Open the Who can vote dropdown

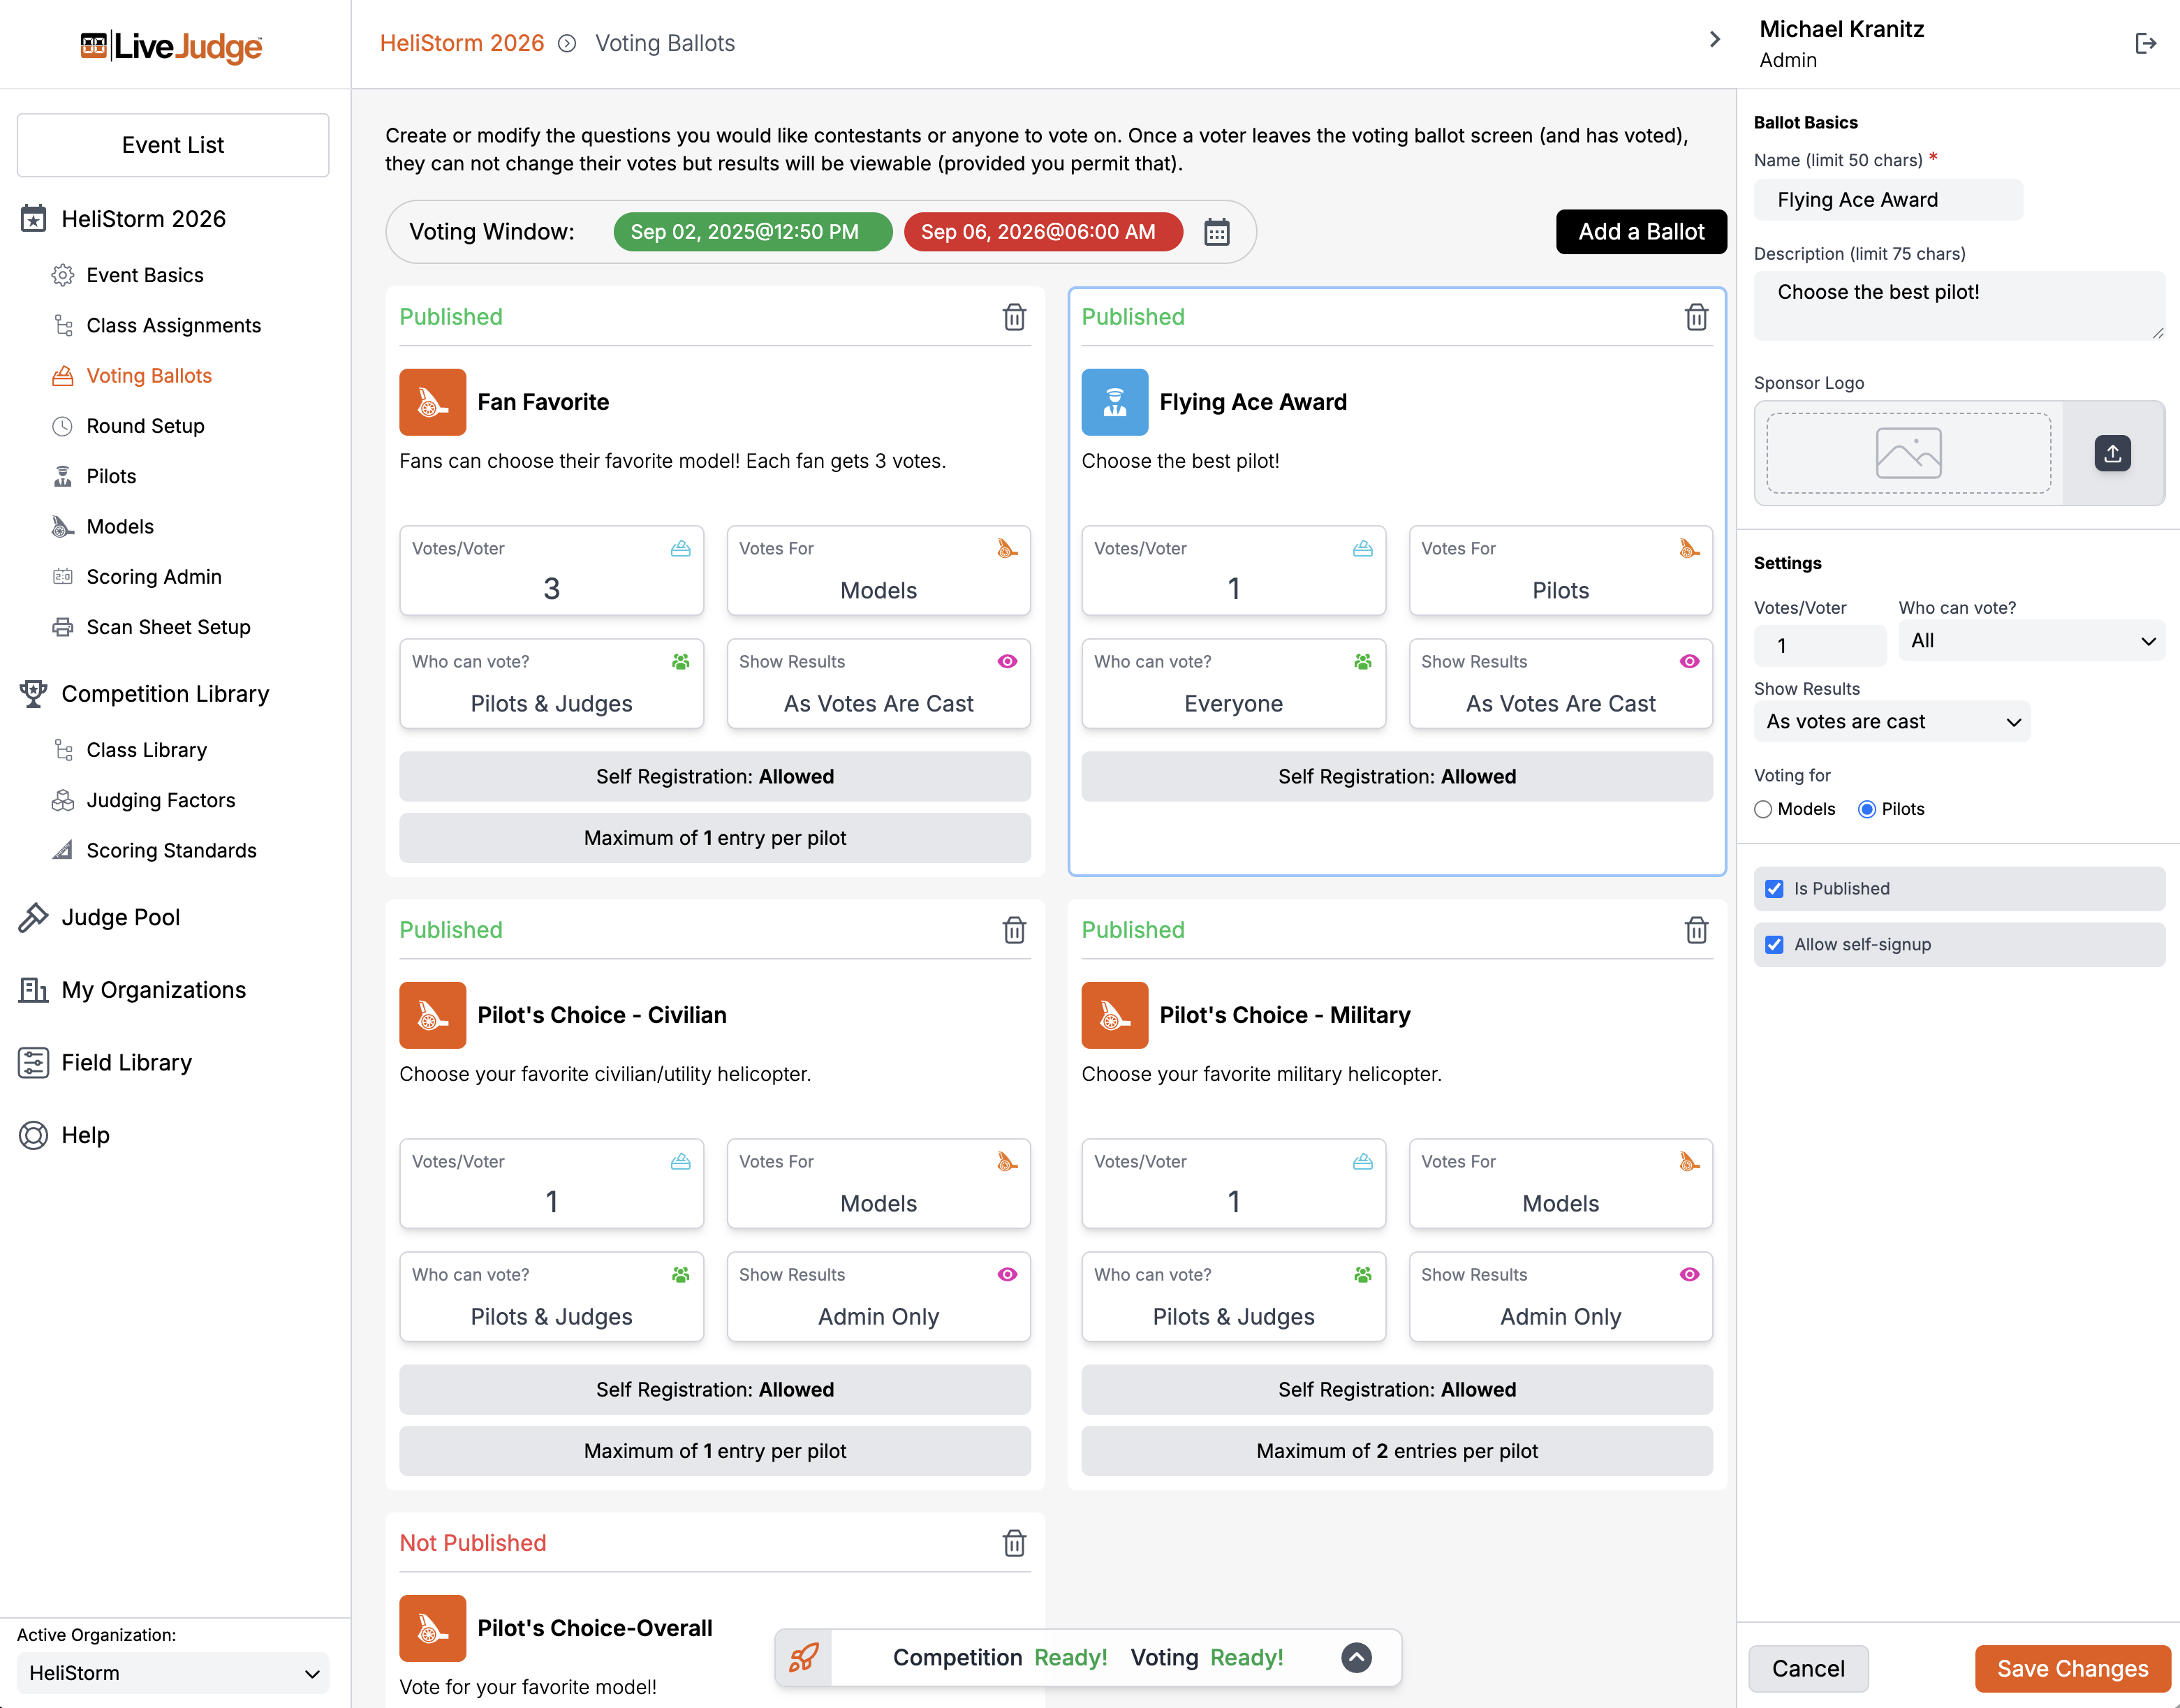pos(2031,641)
